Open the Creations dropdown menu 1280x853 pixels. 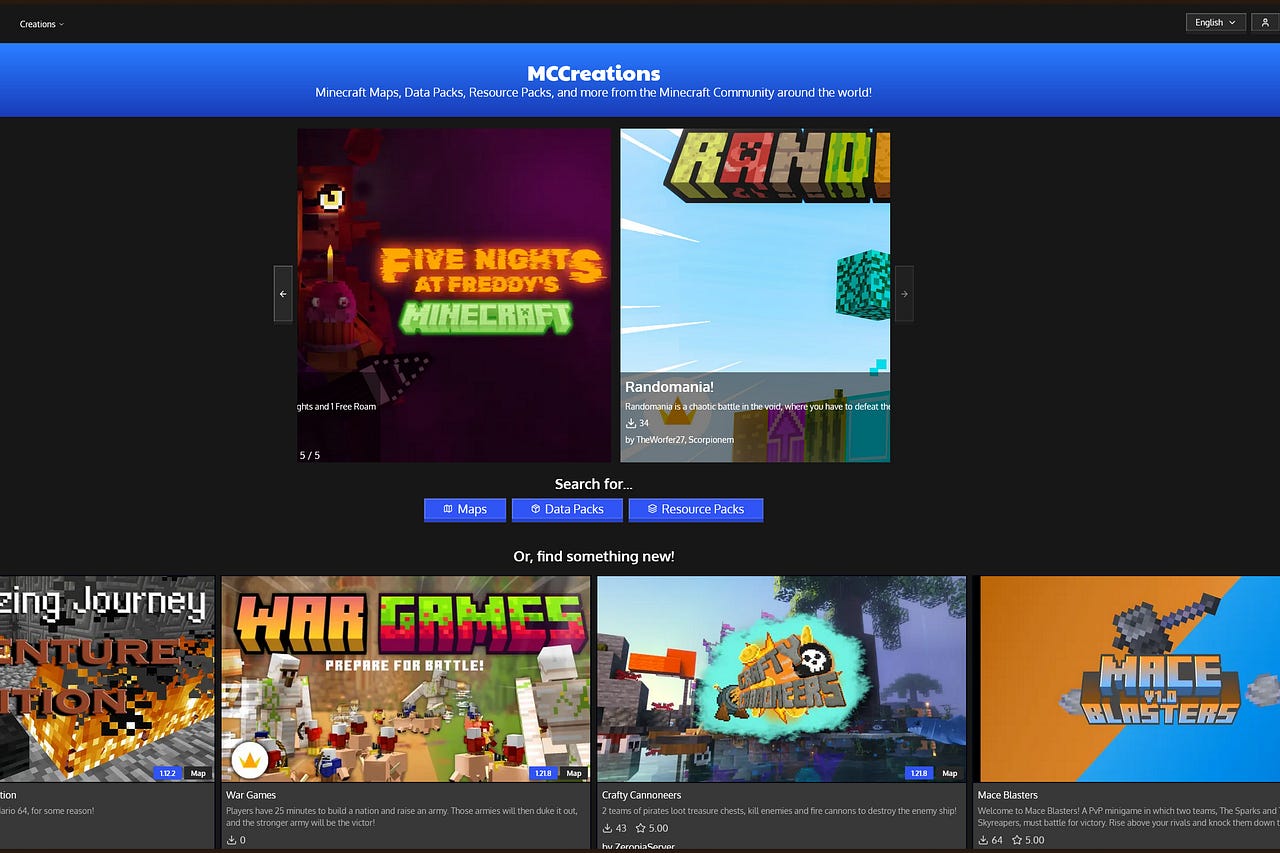[x=41, y=24]
